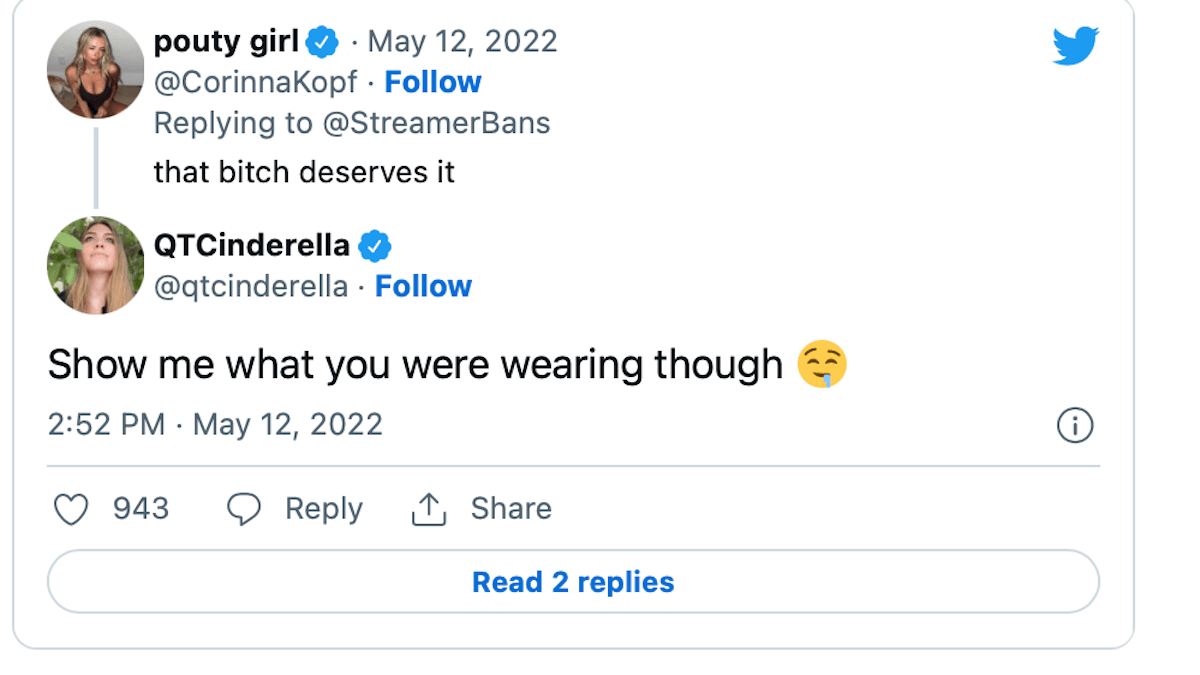Follow @qtcinderella account
1200x675 pixels.
tap(423, 286)
